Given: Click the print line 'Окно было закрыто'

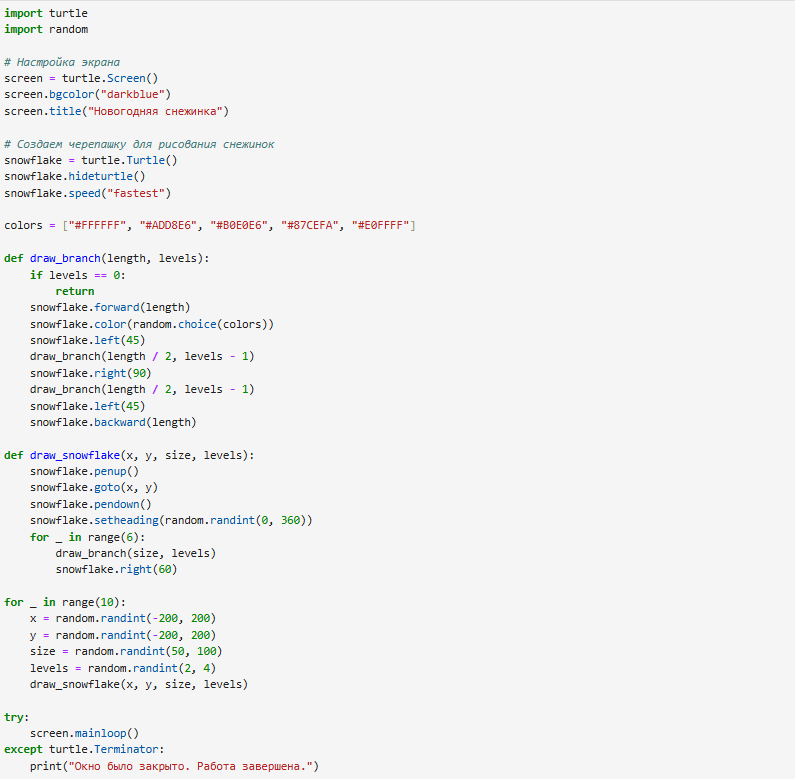Looking at the screenshot, I should [x=174, y=766].
